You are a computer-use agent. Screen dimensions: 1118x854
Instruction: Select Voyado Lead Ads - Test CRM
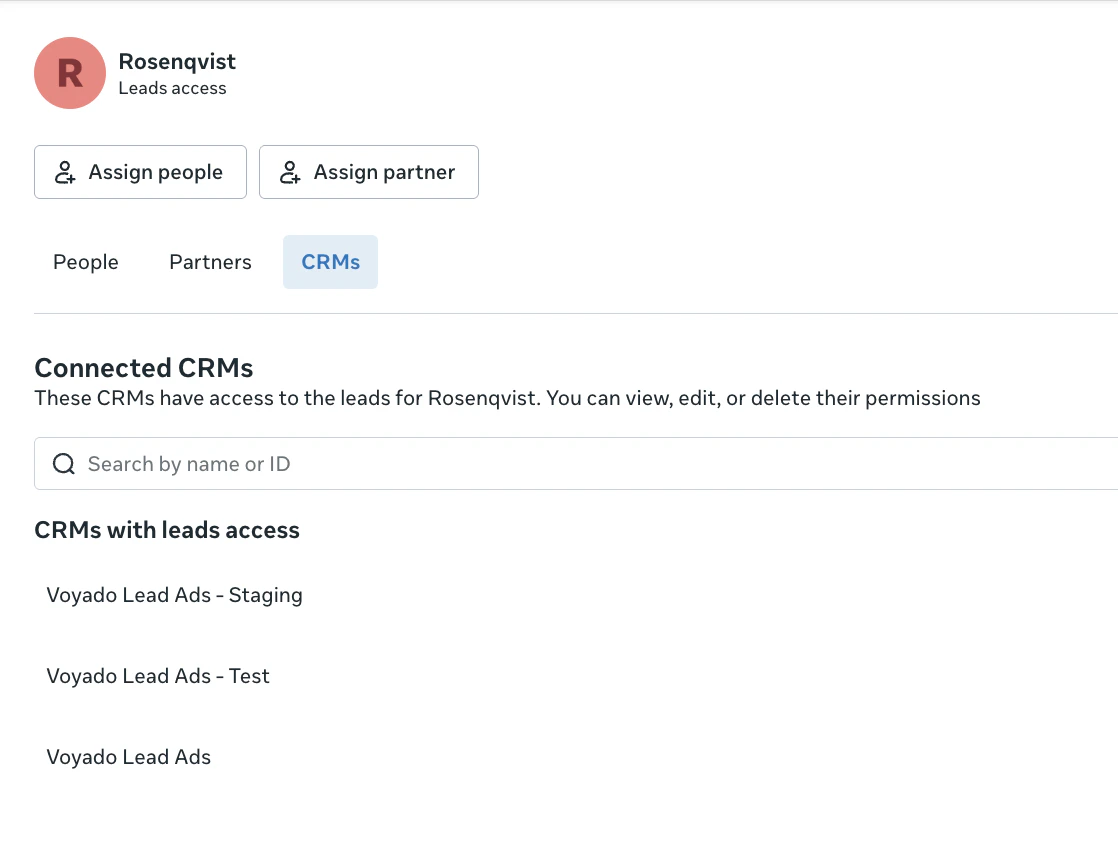click(x=158, y=676)
